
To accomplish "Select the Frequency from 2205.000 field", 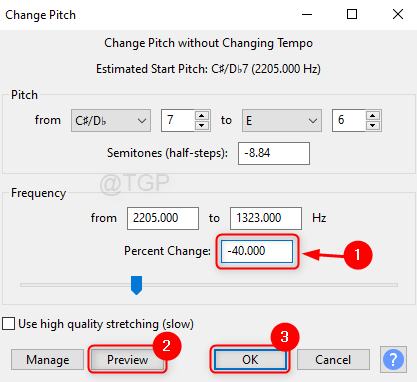I will [163, 218].
